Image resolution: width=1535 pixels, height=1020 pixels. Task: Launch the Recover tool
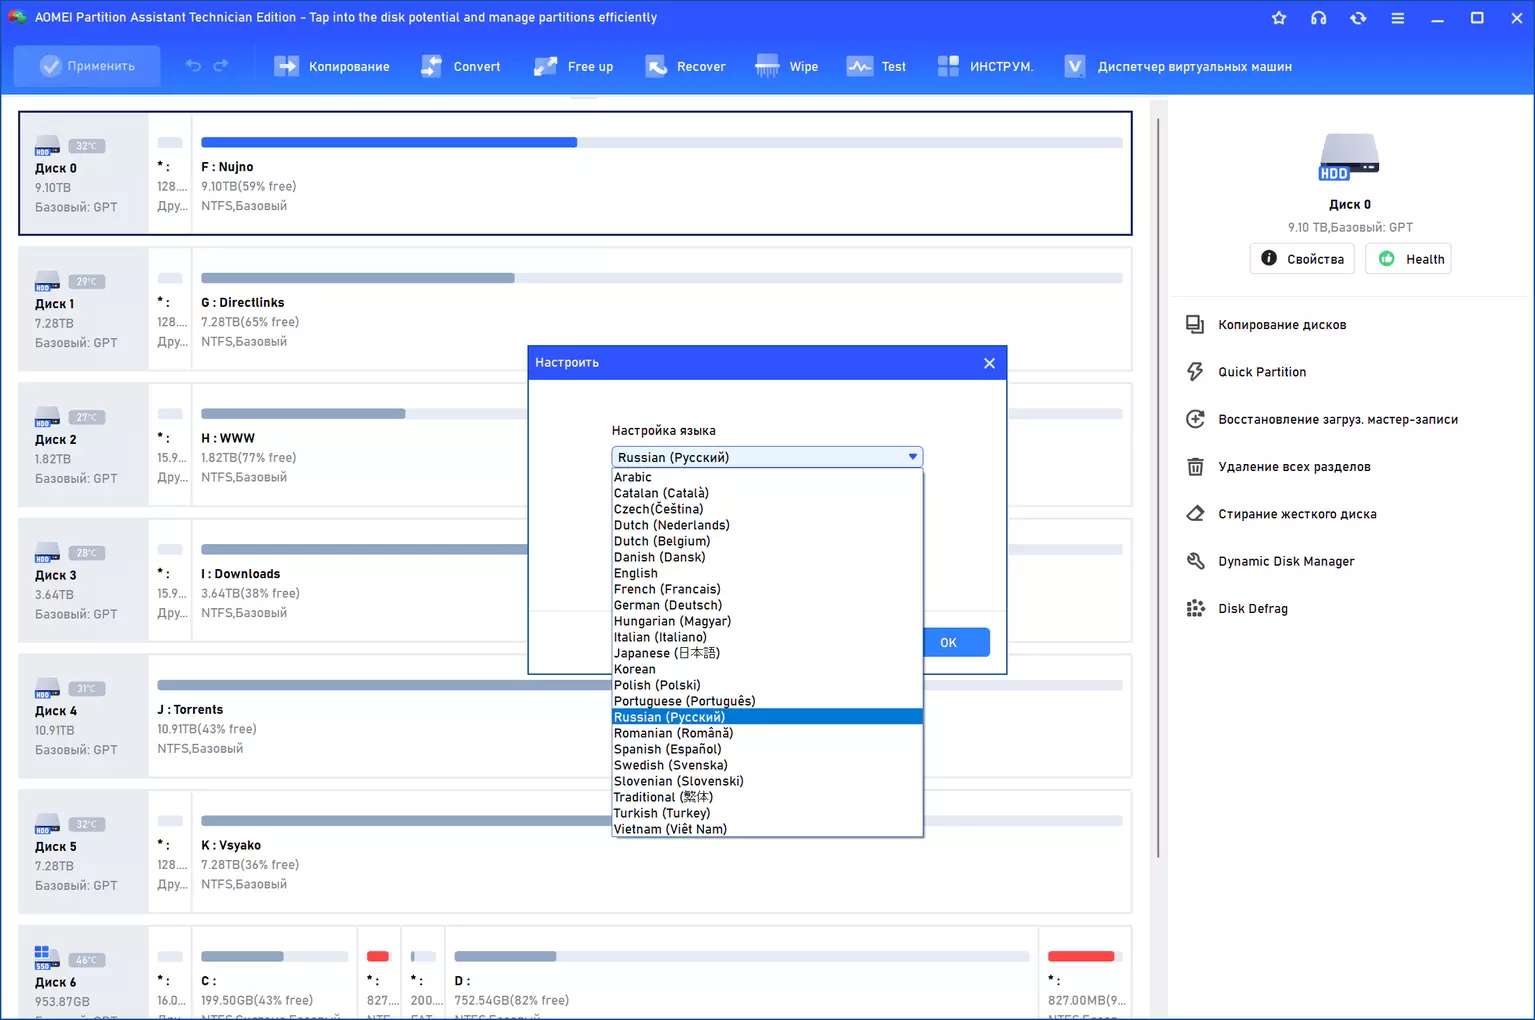685,66
